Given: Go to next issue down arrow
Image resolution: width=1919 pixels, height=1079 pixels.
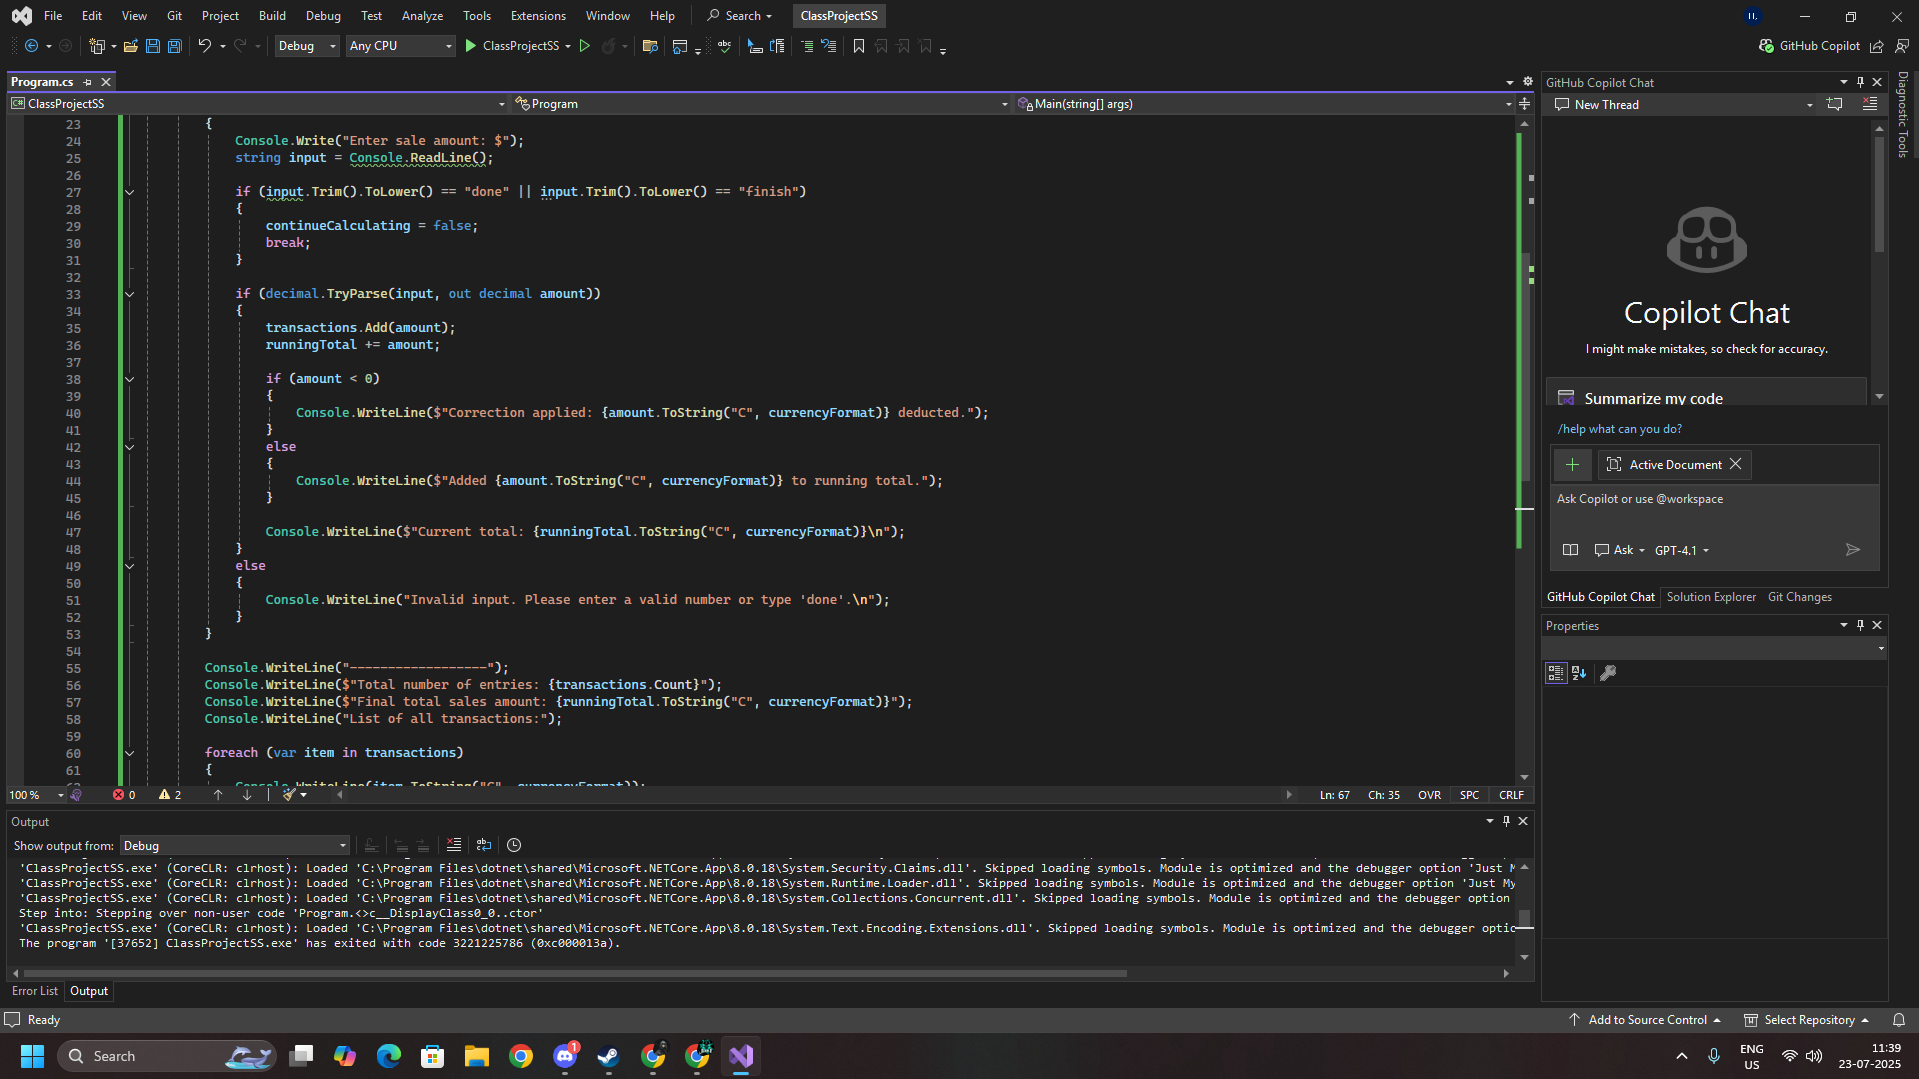Looking at the screenshot, I should [247, 795].
